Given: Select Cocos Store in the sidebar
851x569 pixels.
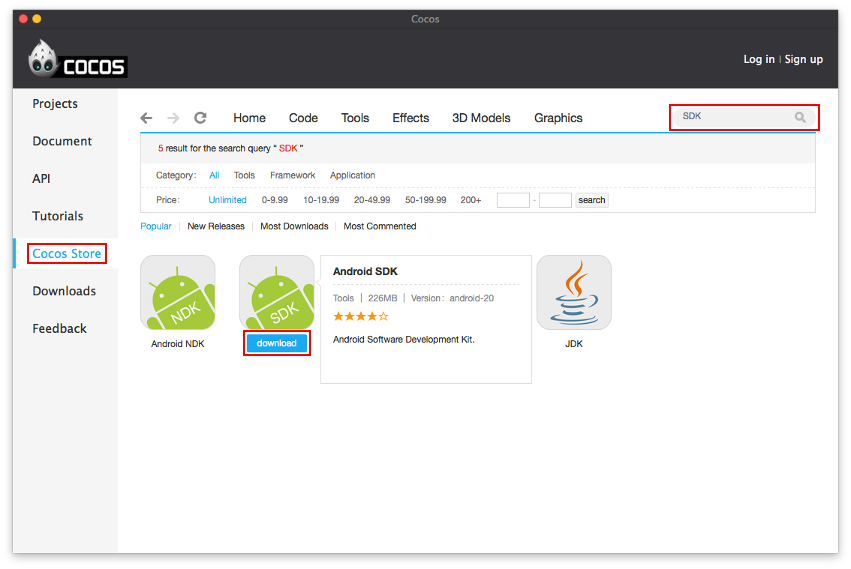Looking at the screenshot, I should [67, 254].
